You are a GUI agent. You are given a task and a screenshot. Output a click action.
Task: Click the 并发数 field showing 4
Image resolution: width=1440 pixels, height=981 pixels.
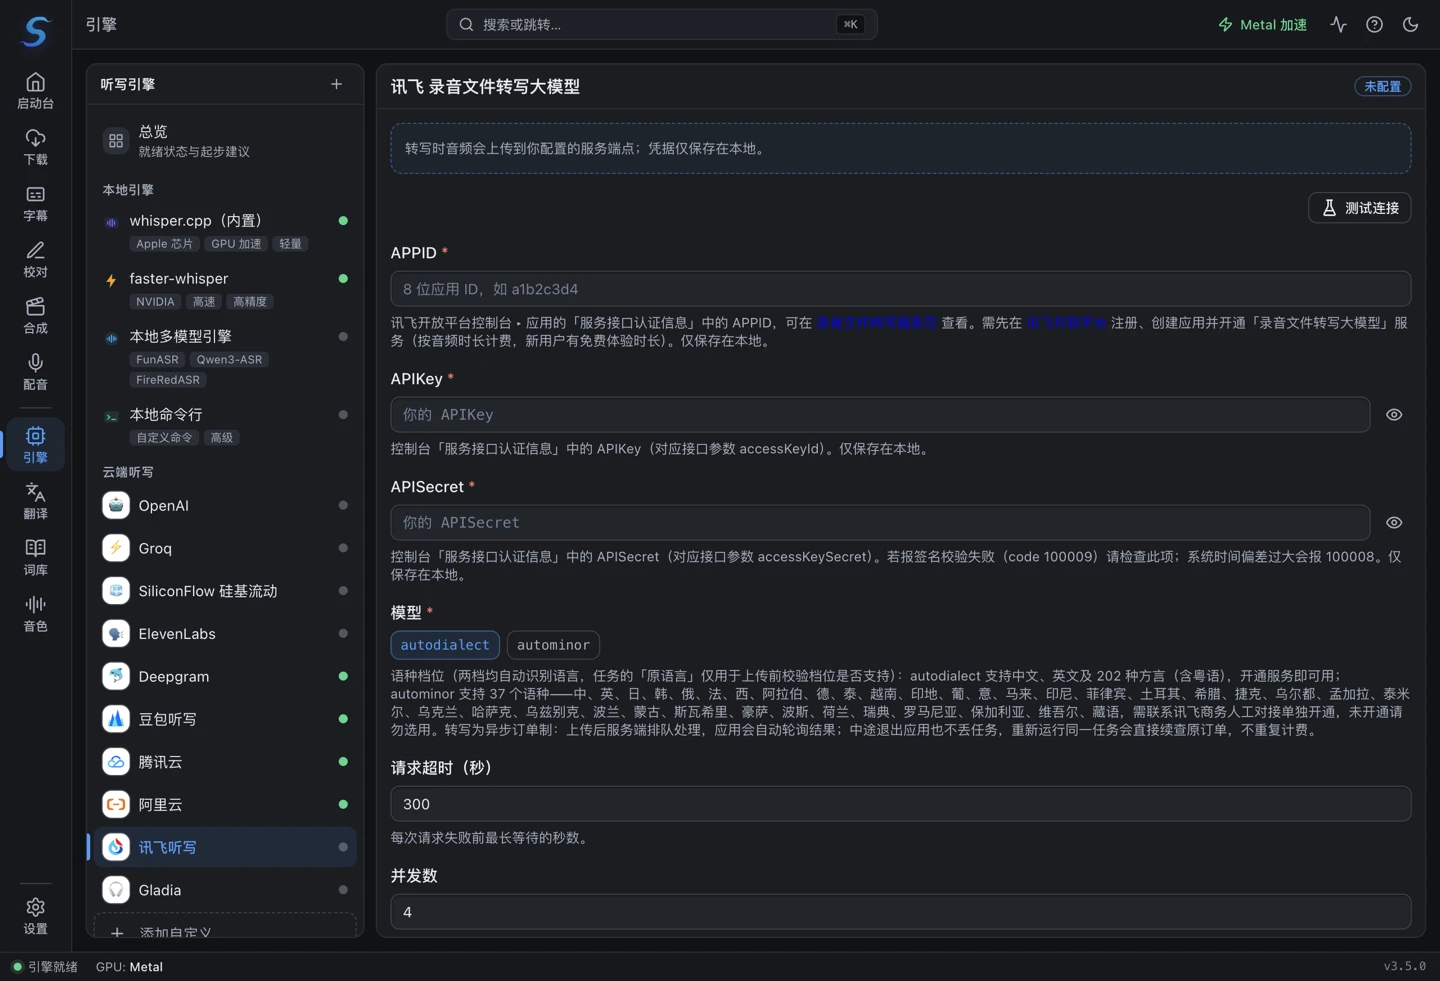coord(901,912)
